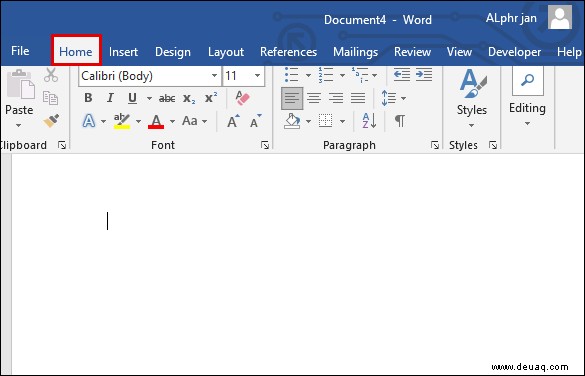
Task: Expand the line spacing options arrow
Action: [403, 98]
